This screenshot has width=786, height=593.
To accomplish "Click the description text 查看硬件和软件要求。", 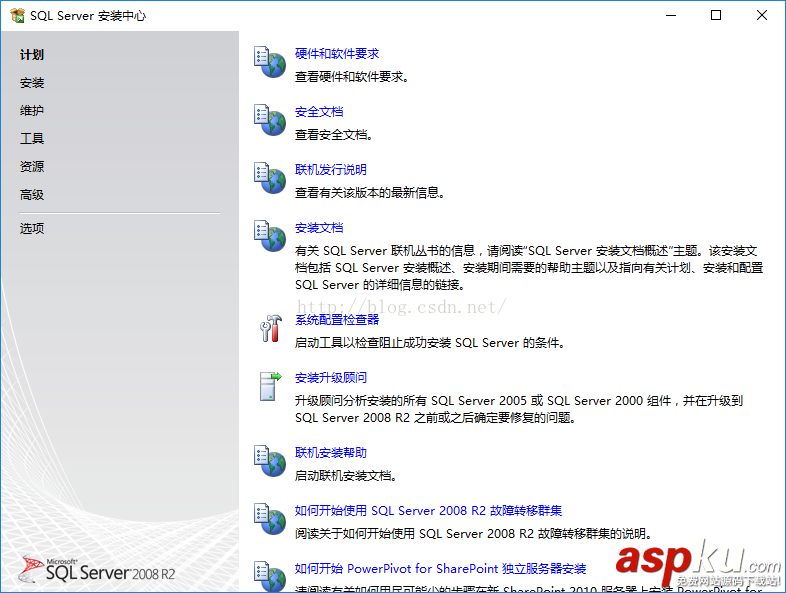I will point(352,77).
